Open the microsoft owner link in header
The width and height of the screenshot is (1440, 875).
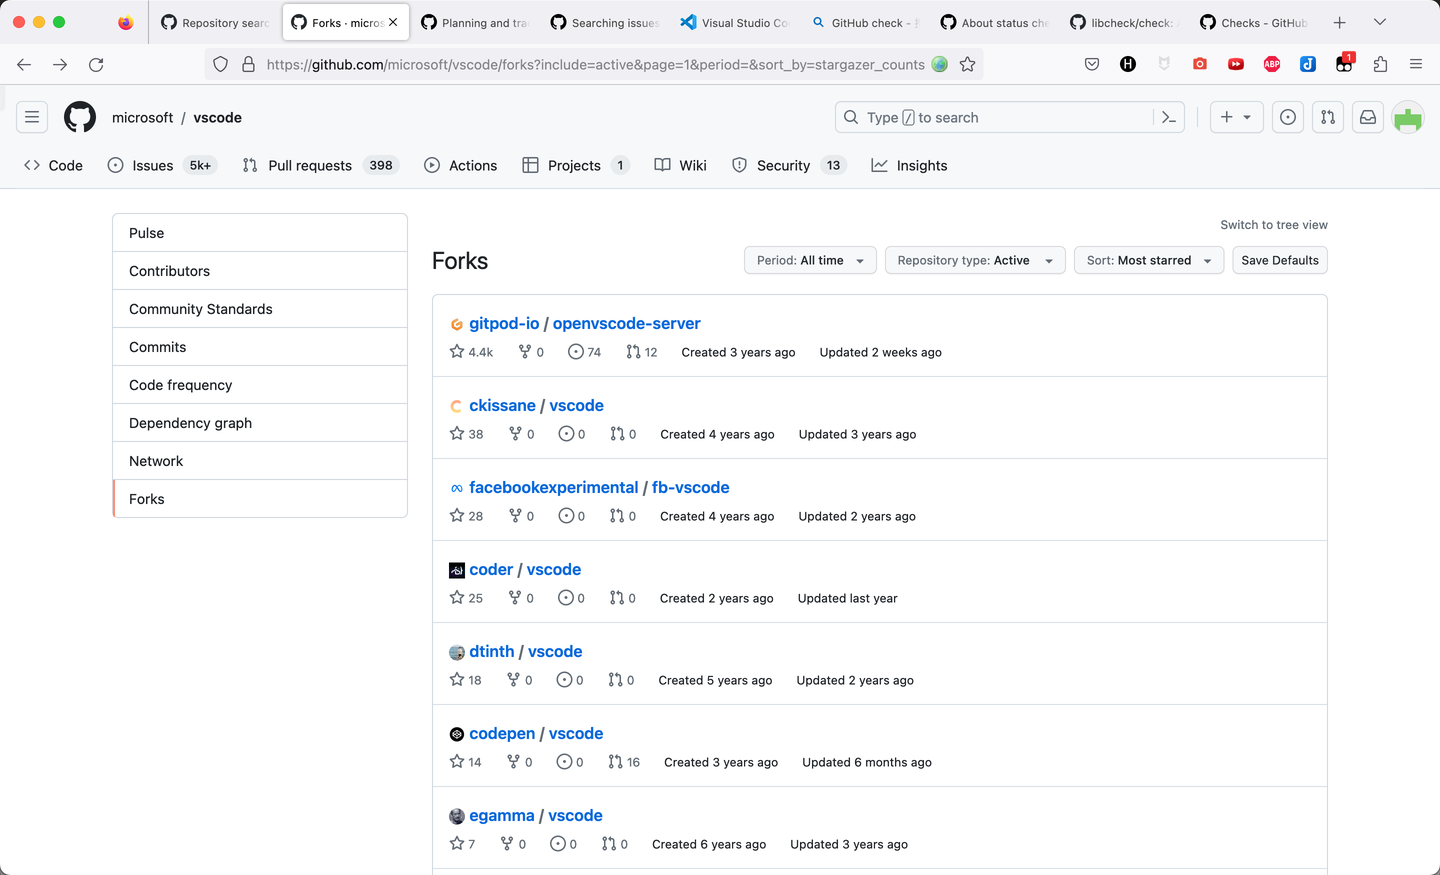pyautogui.click(x=142, y=117)
